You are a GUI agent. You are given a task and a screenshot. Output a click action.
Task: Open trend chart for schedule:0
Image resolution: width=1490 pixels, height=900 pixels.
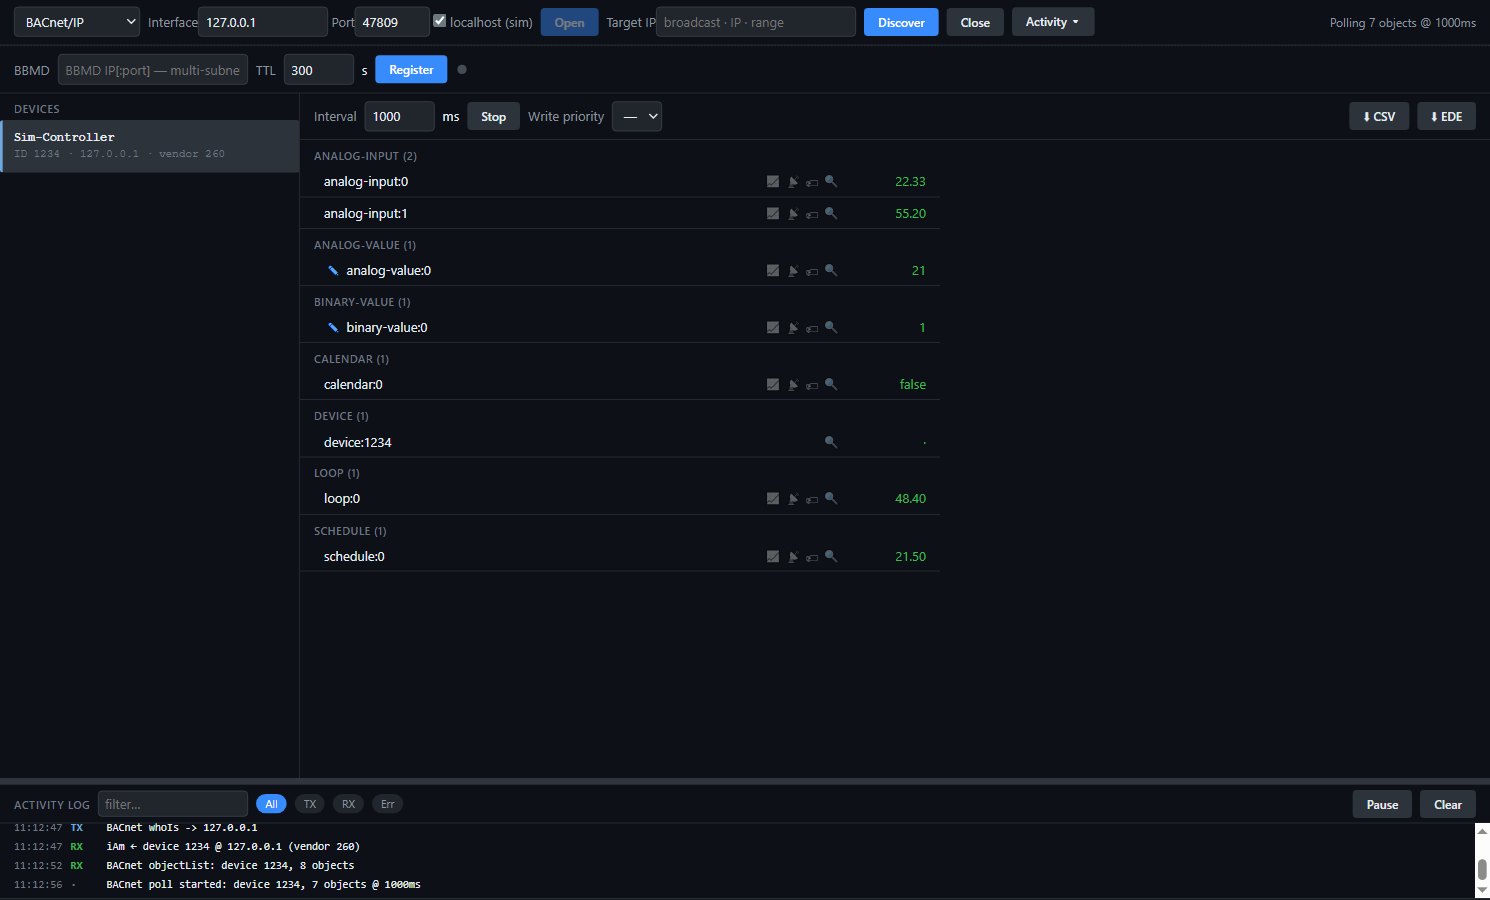click(773, 557)
